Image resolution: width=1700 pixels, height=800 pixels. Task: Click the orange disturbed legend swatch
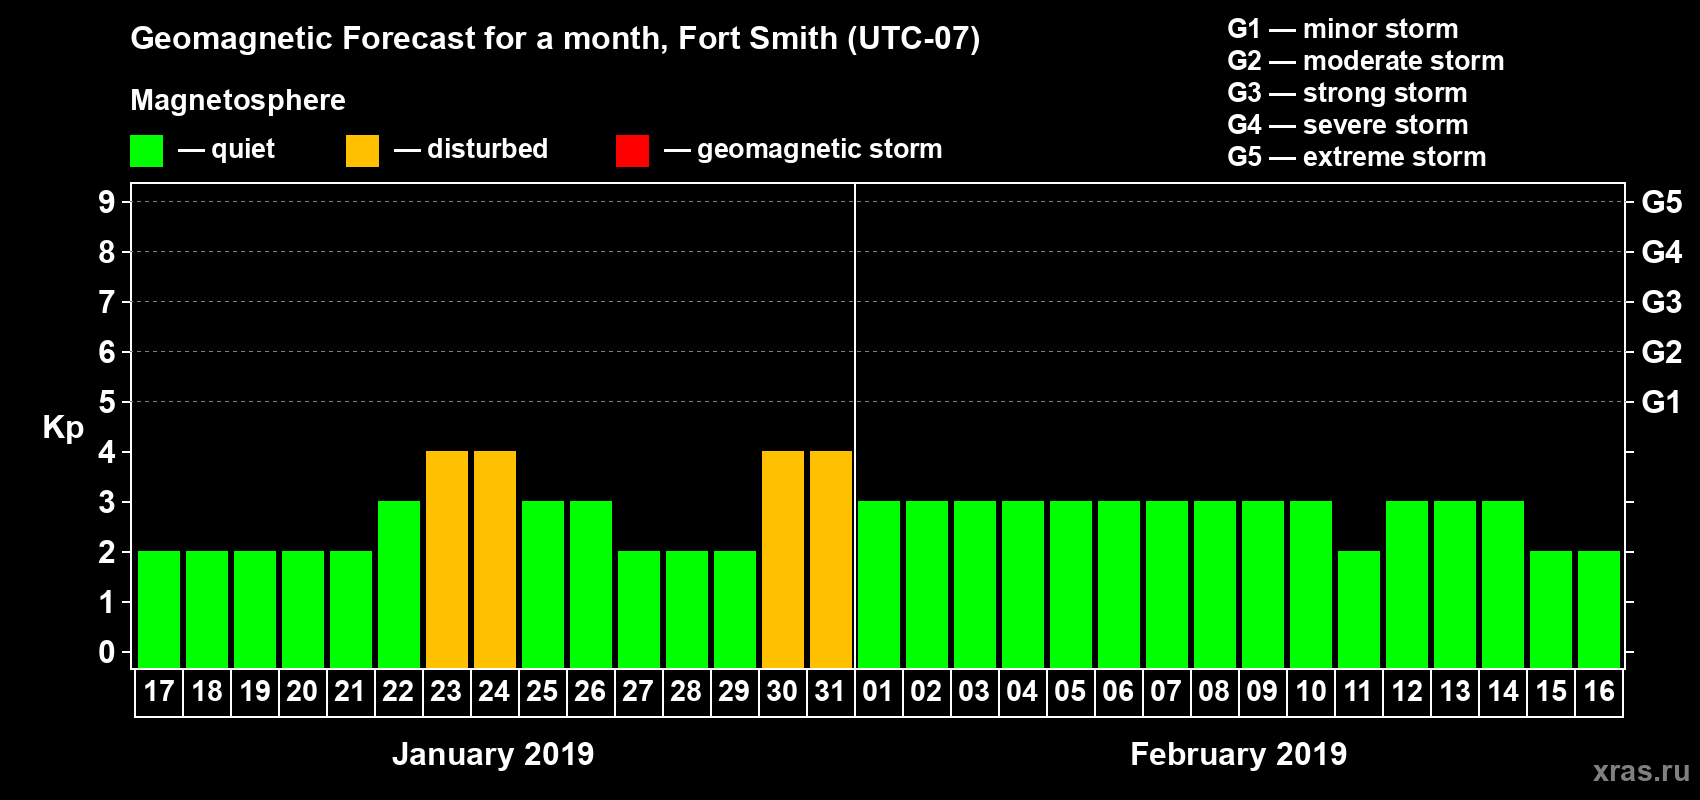pyautogui.click(x=362, y=151)
